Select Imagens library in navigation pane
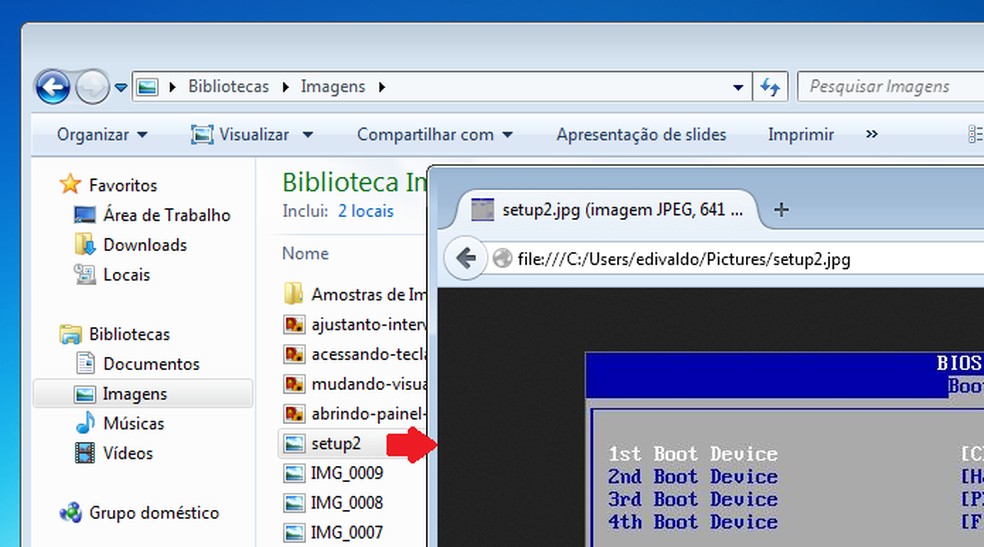This screenshot has width=984, height=547. click(143, 394)
